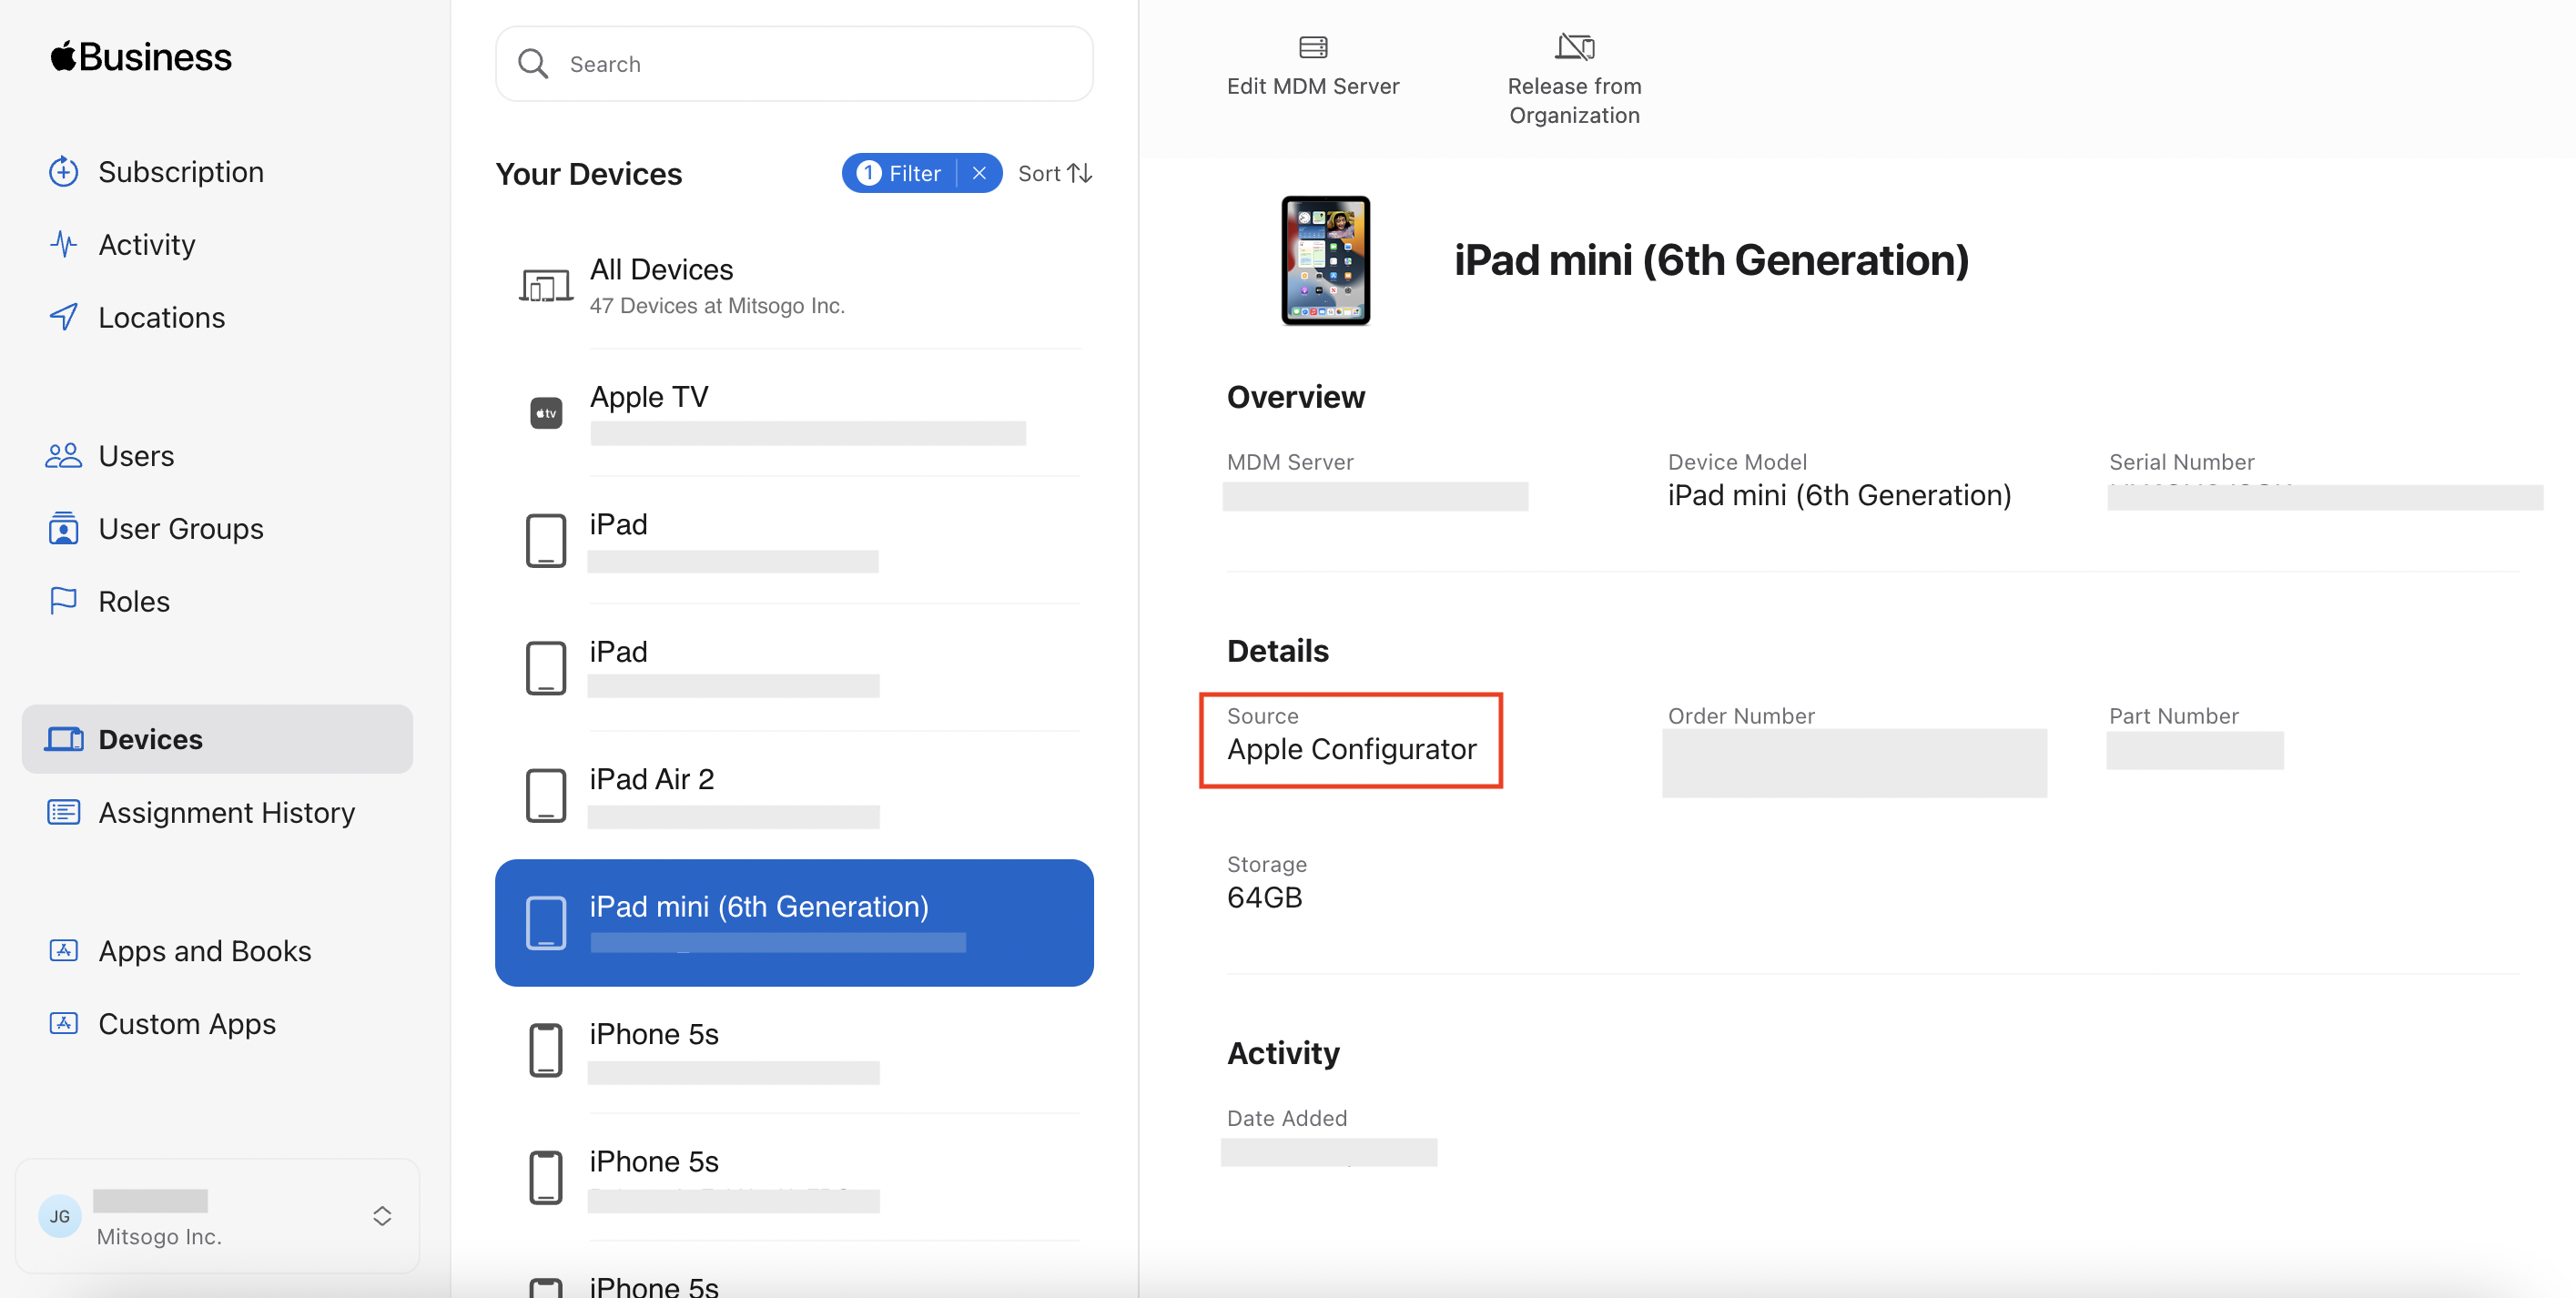This screenshot has width=2576, height=1298.
Task: Click the Users icon in sidebar
Action: (63, 453)
